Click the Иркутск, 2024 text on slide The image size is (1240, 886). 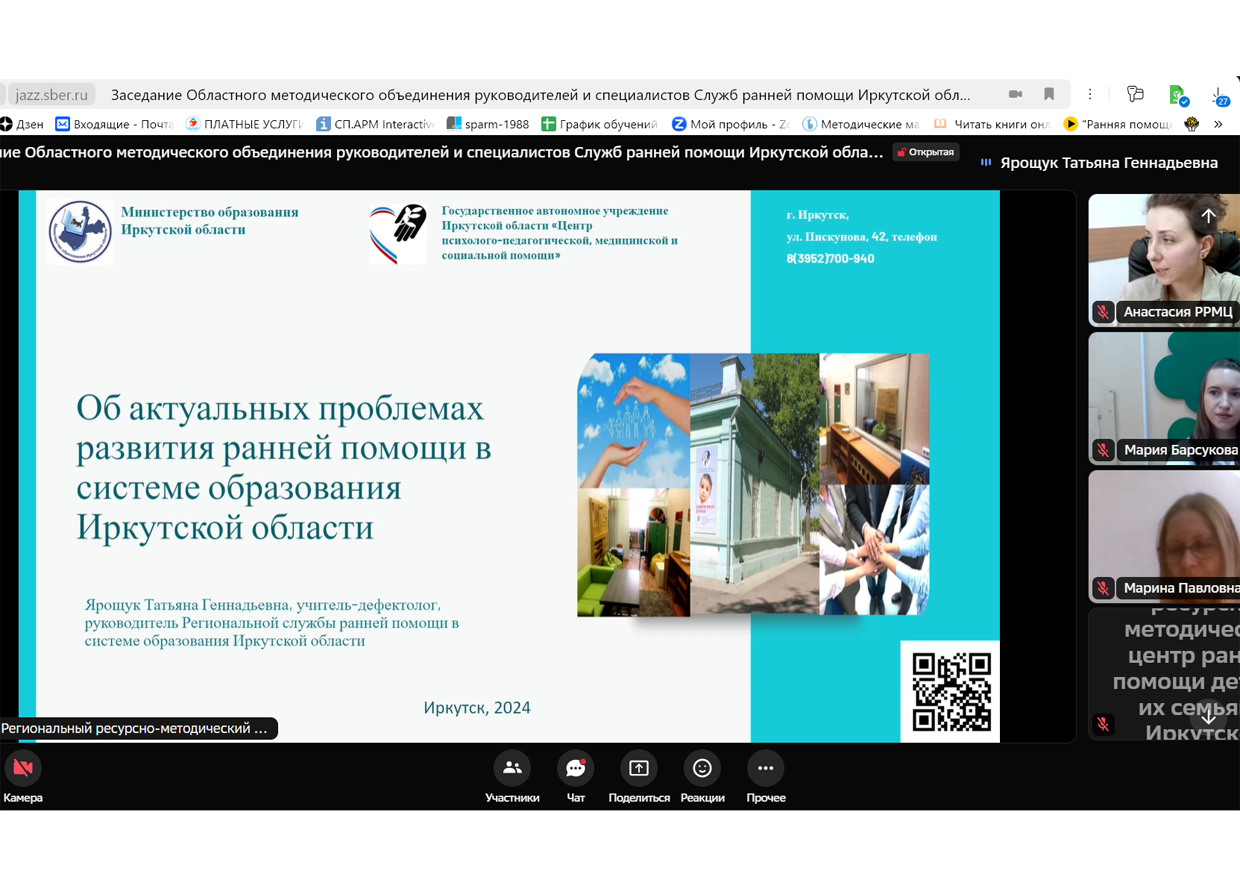pyautogui.click(x=477, y=708)
